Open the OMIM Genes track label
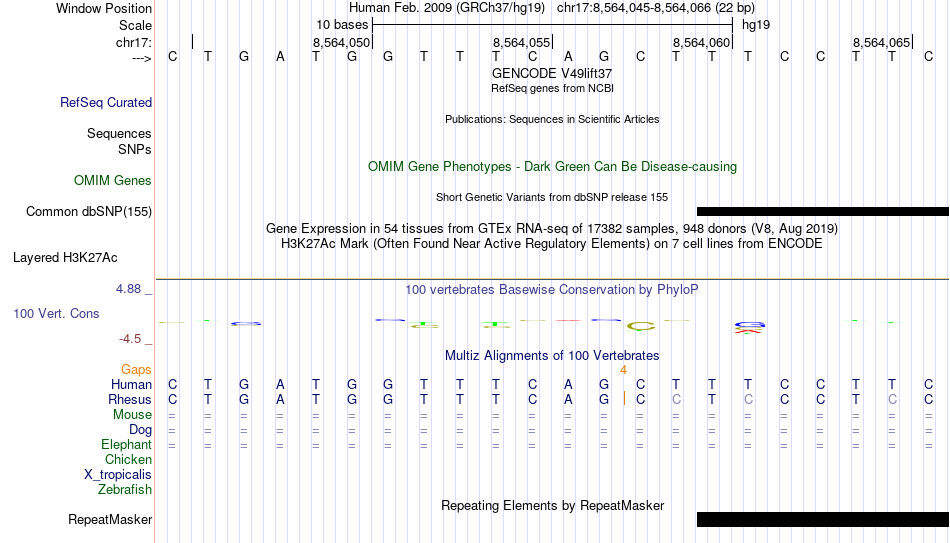The height and width of the screenshot is (543, 950). pyautogui.click(x=113, y=181)
